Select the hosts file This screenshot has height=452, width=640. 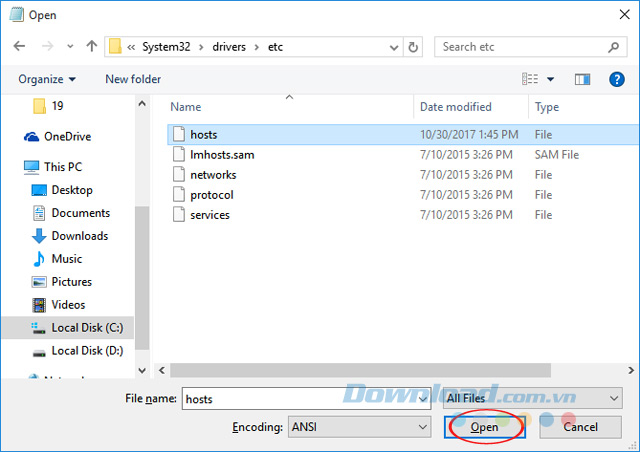403,135
